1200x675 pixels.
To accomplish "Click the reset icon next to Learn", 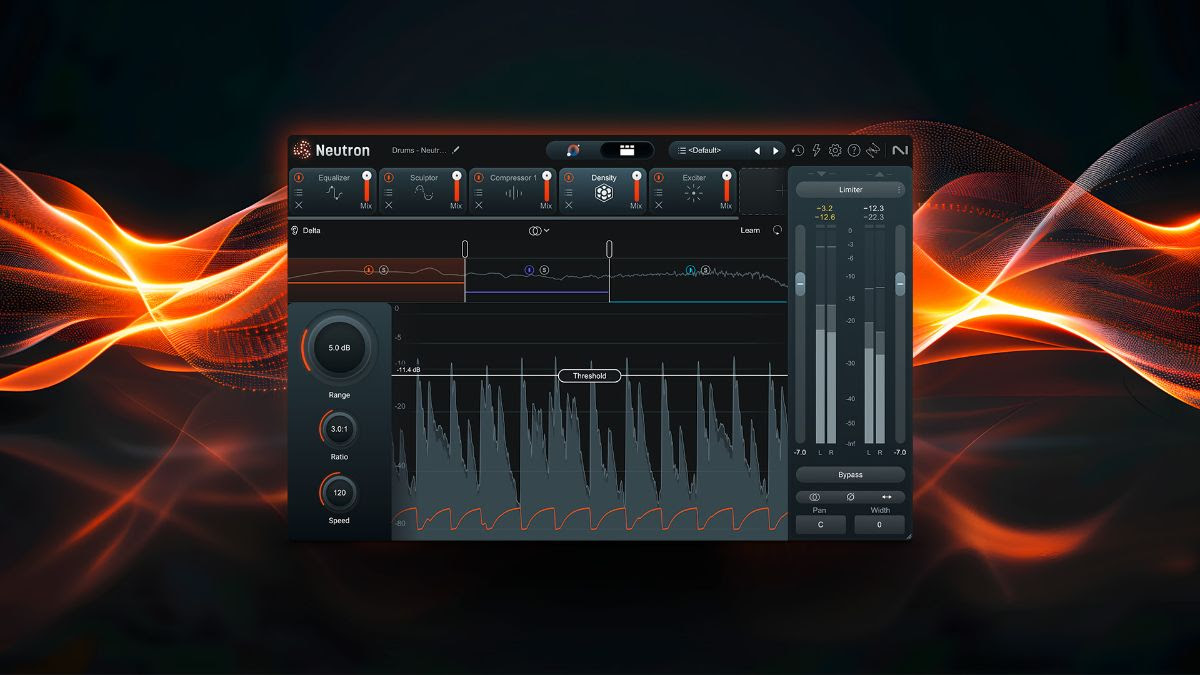I will tap(777, 230).
